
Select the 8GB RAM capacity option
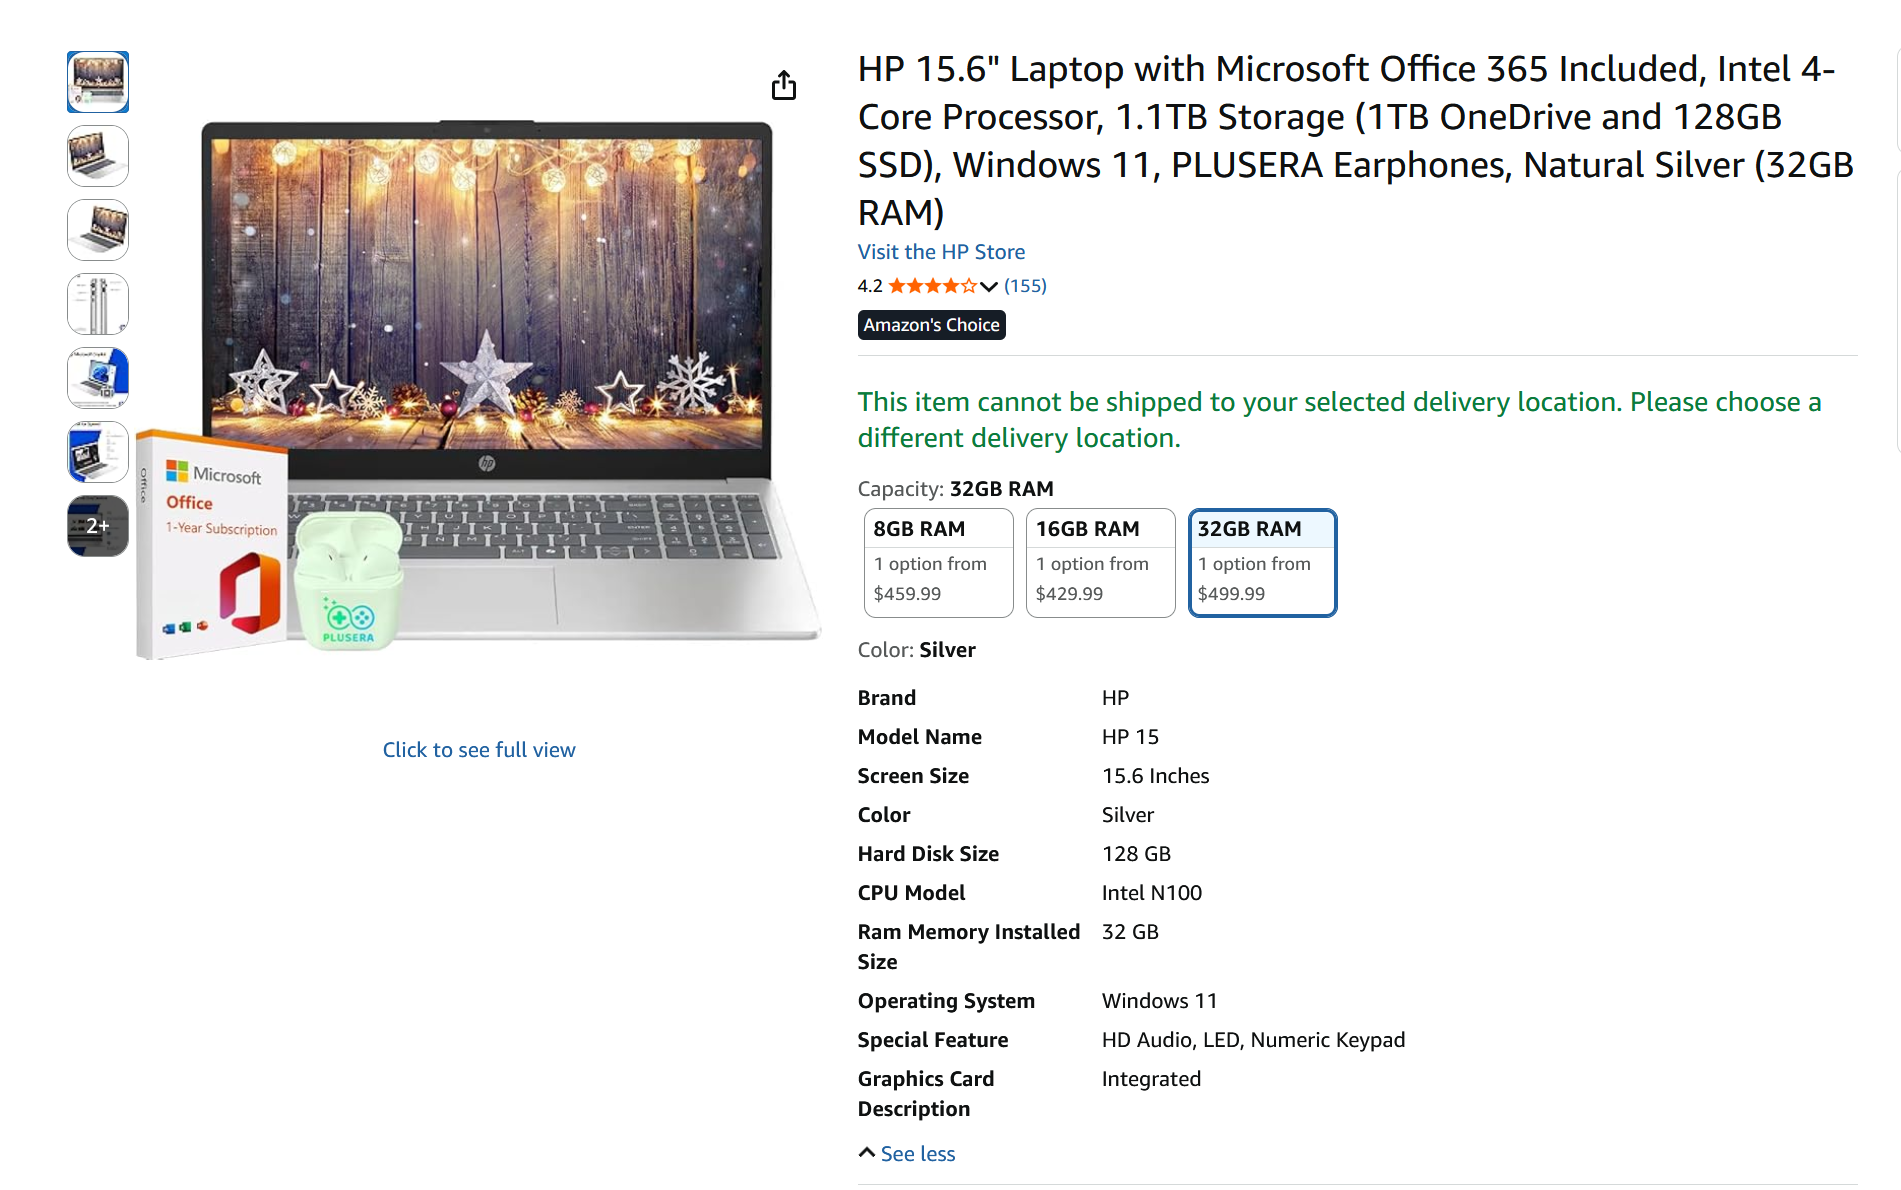click(938, 563)
